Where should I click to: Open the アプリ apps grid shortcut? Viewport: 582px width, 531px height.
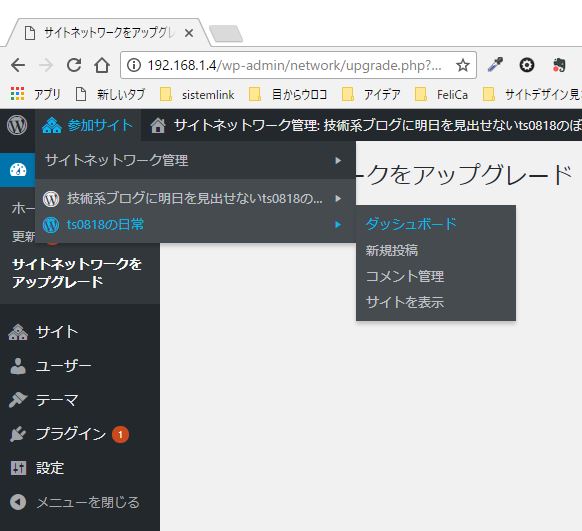coord(36,94)
